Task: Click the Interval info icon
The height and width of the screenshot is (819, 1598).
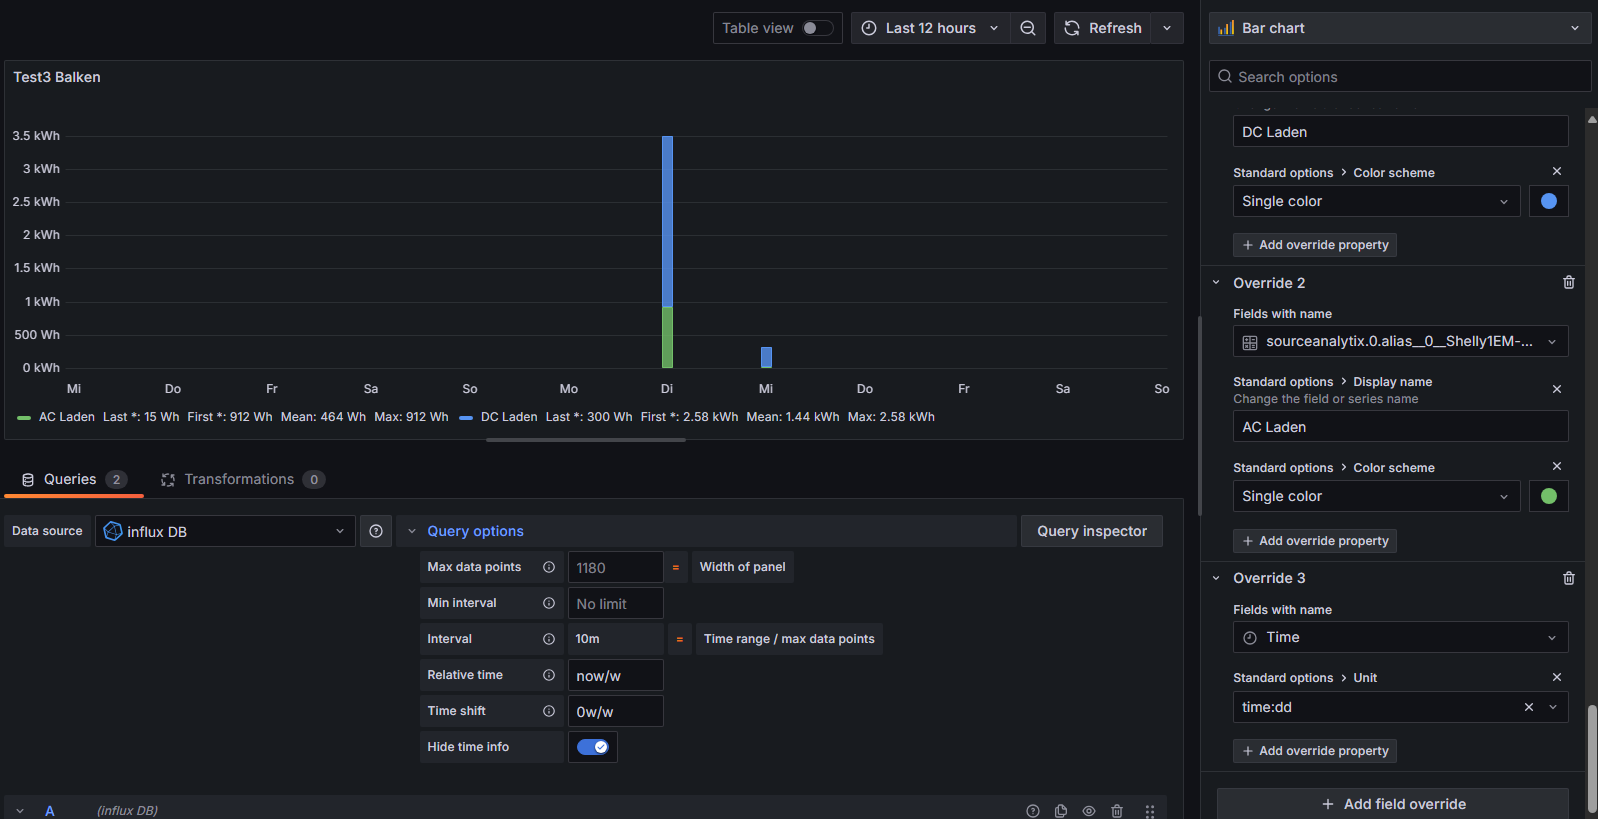Action: [x=549, y=639]
